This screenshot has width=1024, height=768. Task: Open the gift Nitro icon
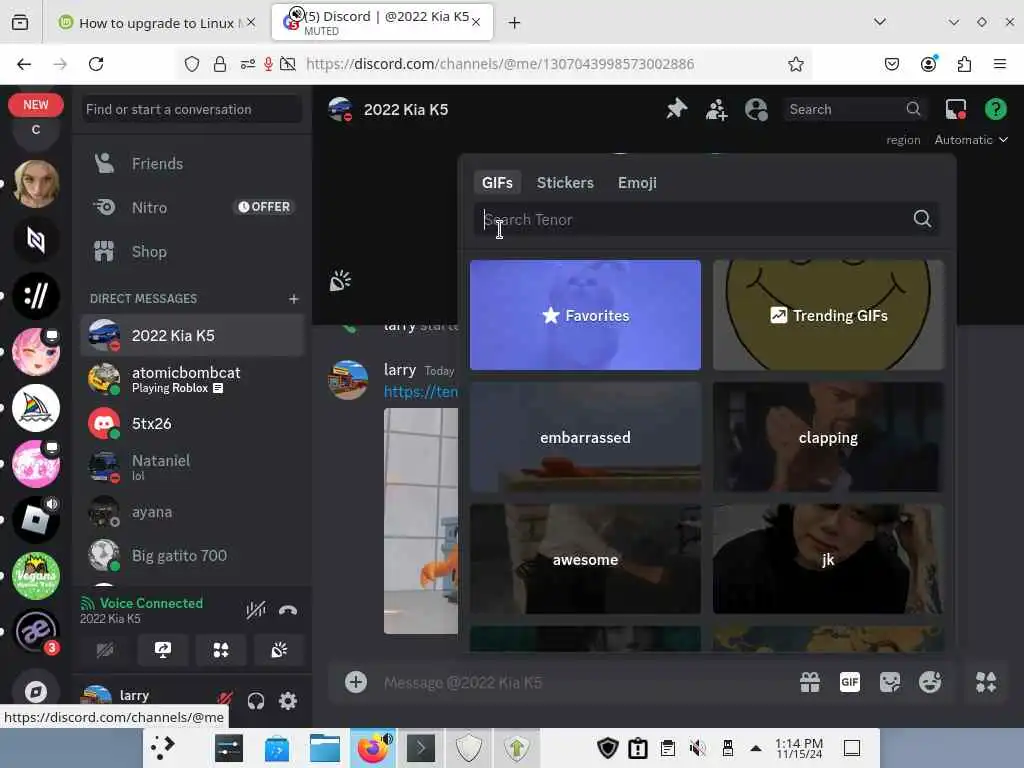tap(810, 682)
